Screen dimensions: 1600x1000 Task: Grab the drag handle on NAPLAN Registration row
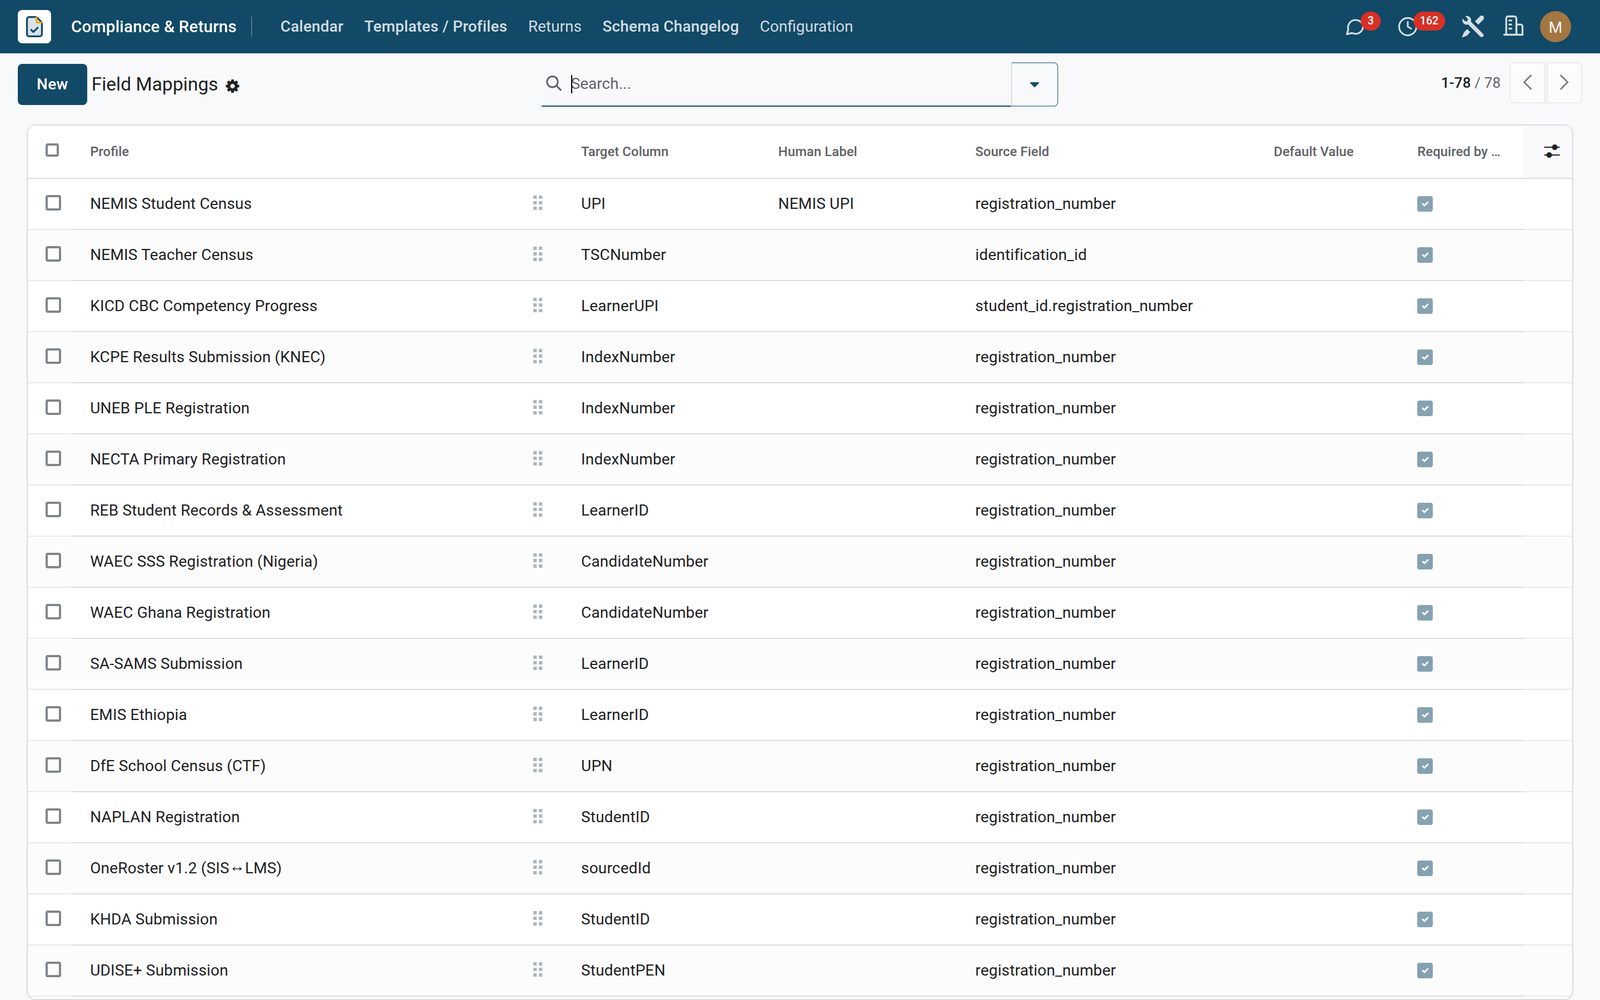point(538,816)
